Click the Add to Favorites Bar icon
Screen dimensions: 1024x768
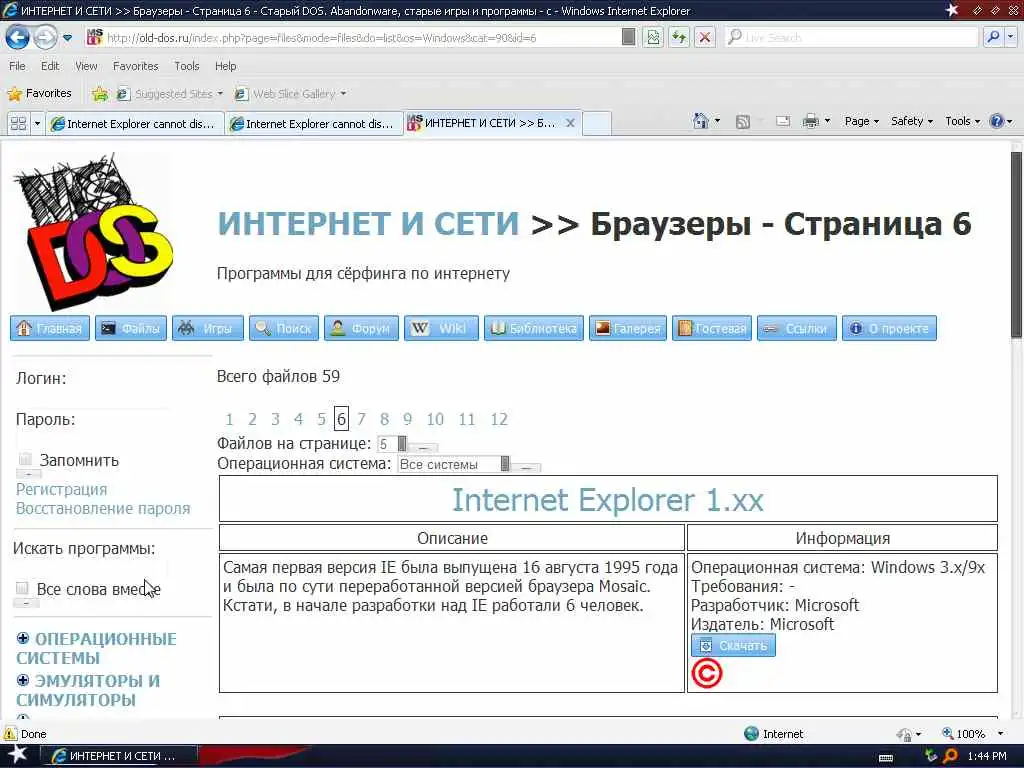click(100, 94)
